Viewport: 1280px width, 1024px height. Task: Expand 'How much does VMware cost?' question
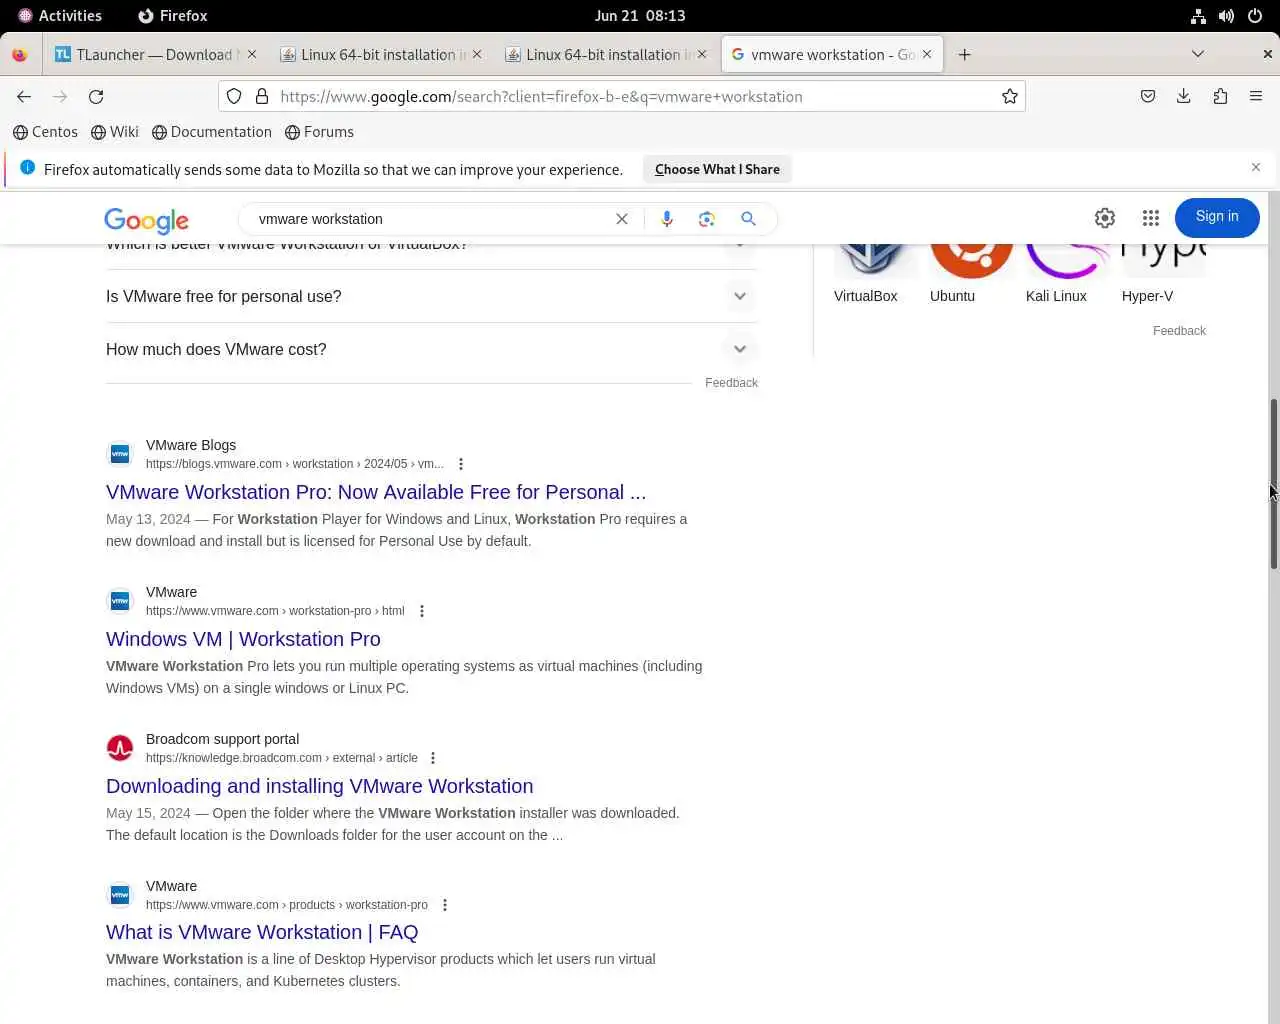pos(431,349)
